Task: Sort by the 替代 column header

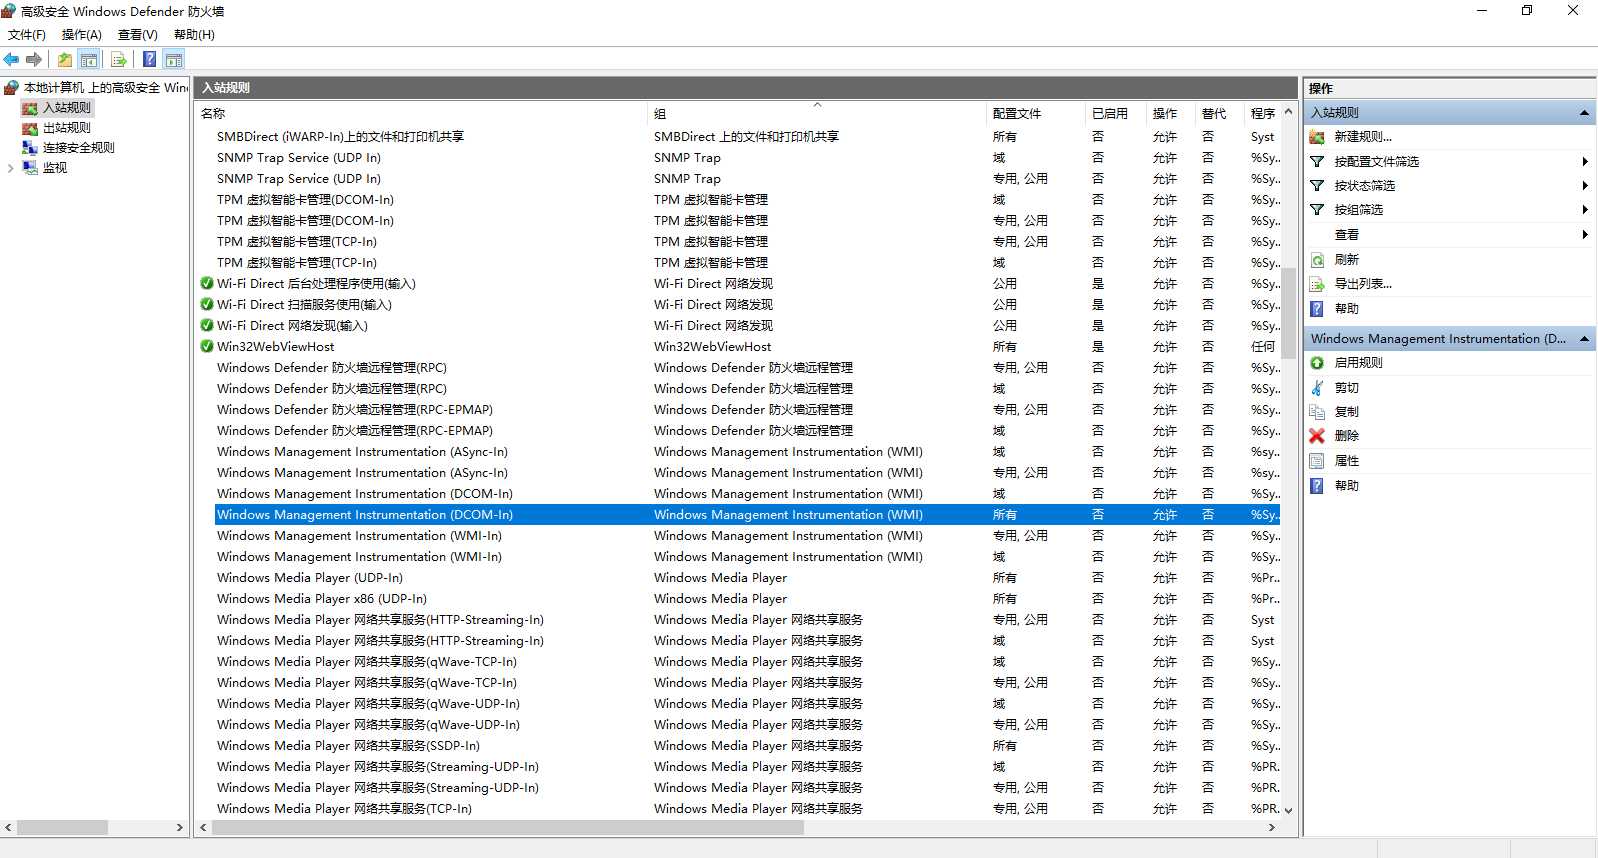Action: click(1219, 114)
